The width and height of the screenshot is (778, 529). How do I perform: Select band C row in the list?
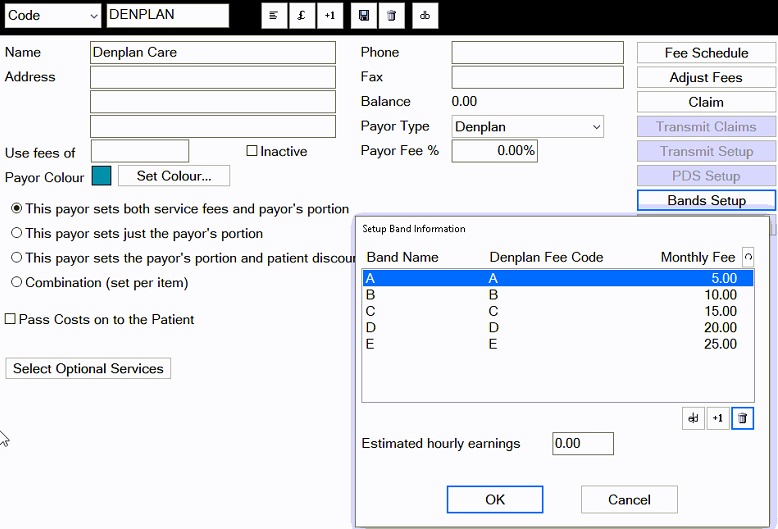[x=556, y=311]
